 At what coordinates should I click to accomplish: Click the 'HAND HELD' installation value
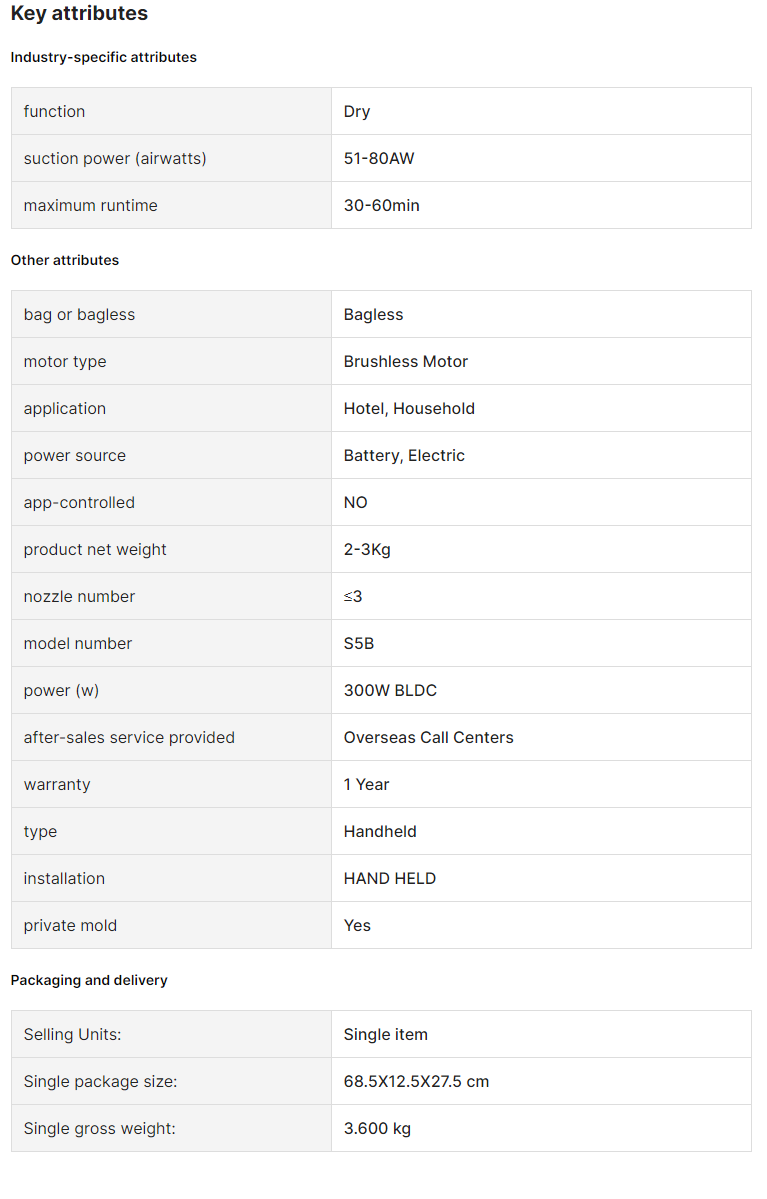click(389, 879)
